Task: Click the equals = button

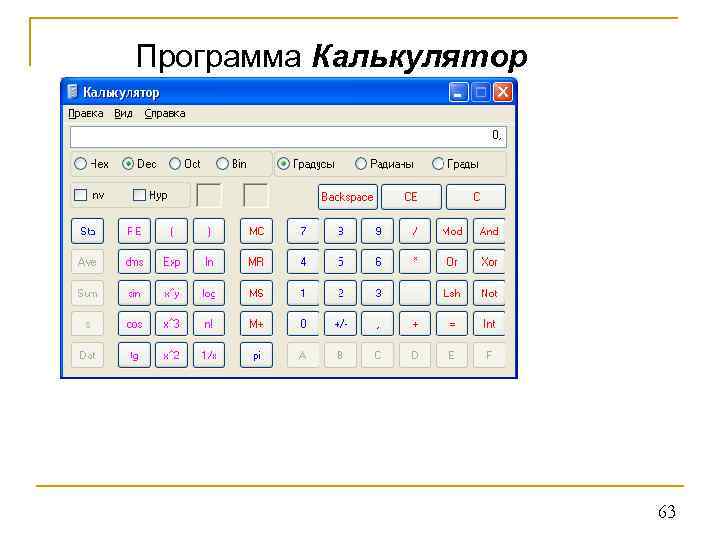Action: click(452, 324)
